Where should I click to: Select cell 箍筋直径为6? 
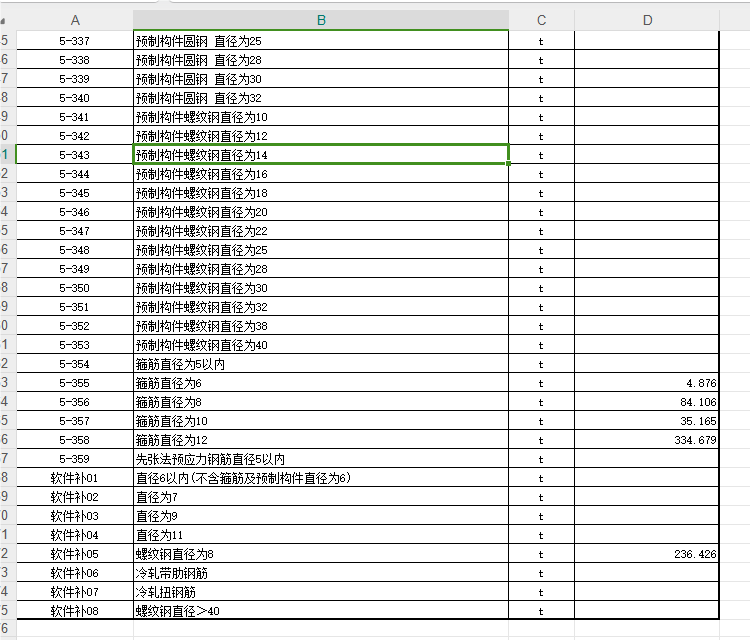(321, 383)
